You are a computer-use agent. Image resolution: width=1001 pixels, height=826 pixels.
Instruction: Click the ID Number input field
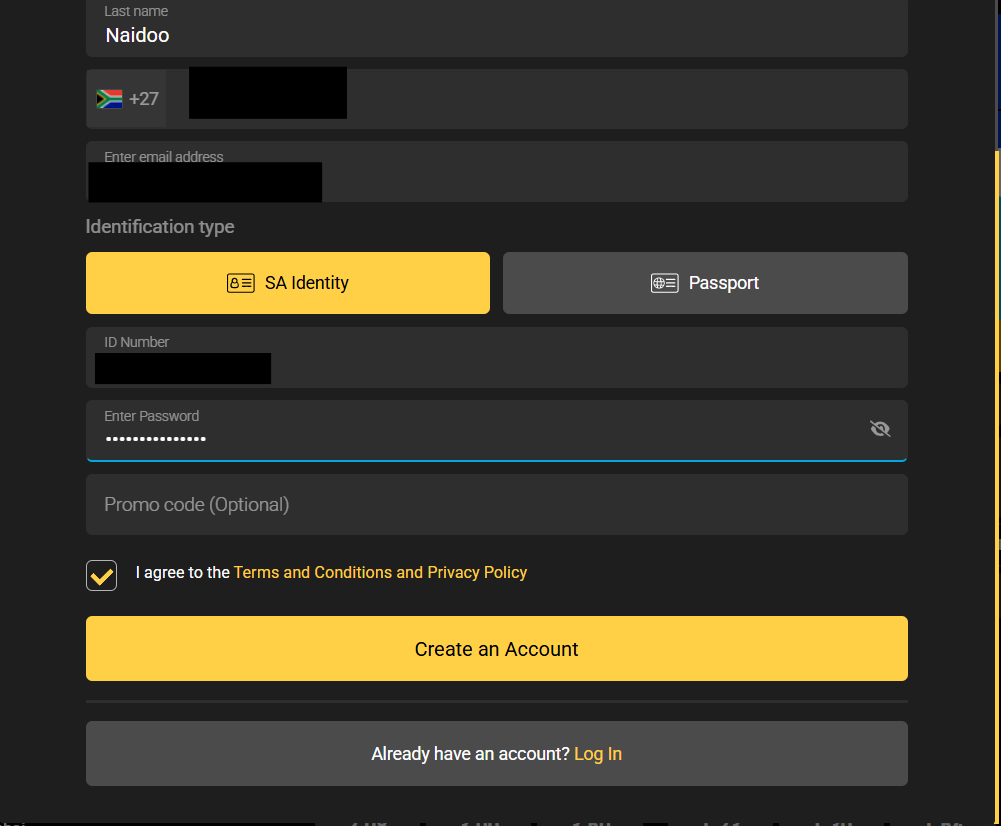(x=497, y=357)
